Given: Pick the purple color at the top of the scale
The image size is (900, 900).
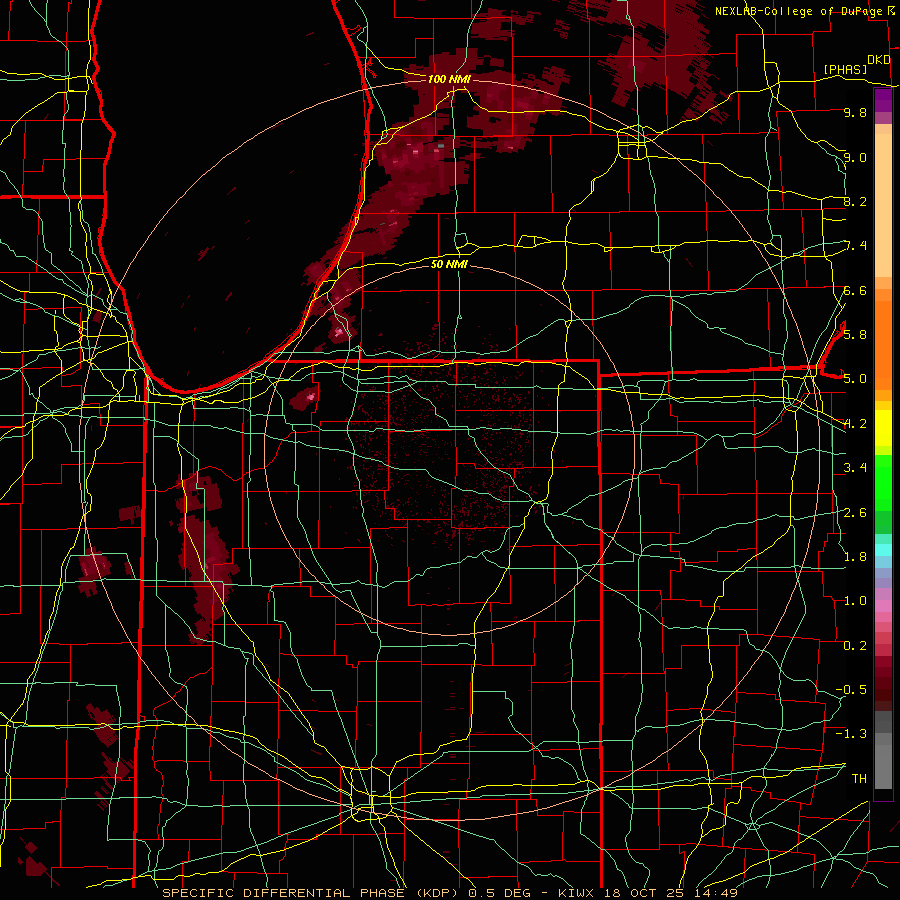Looking at the screenshot, I should pyautogui.click(x=883, y=100).
